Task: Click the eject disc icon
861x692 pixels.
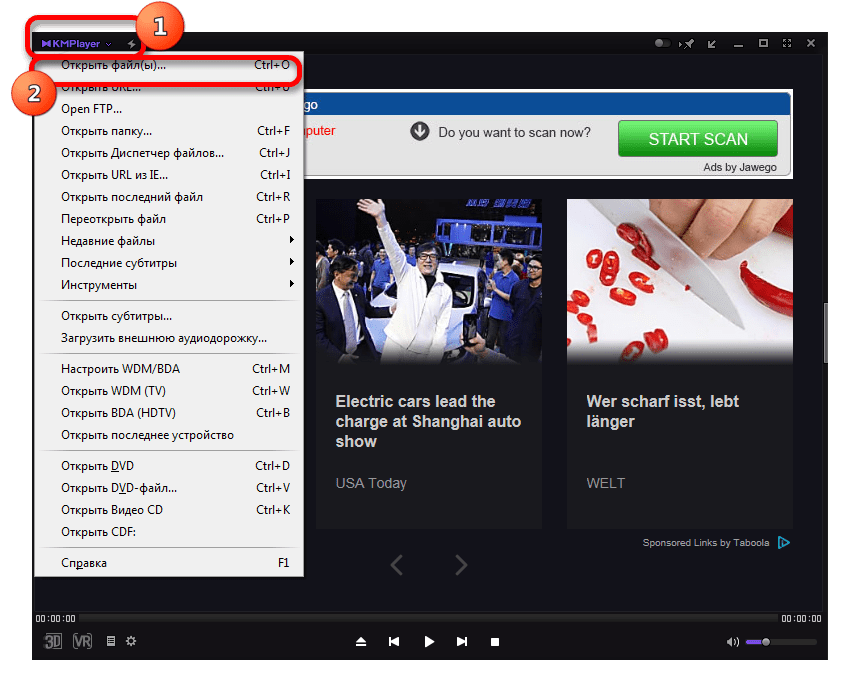Action: point(361,641)
